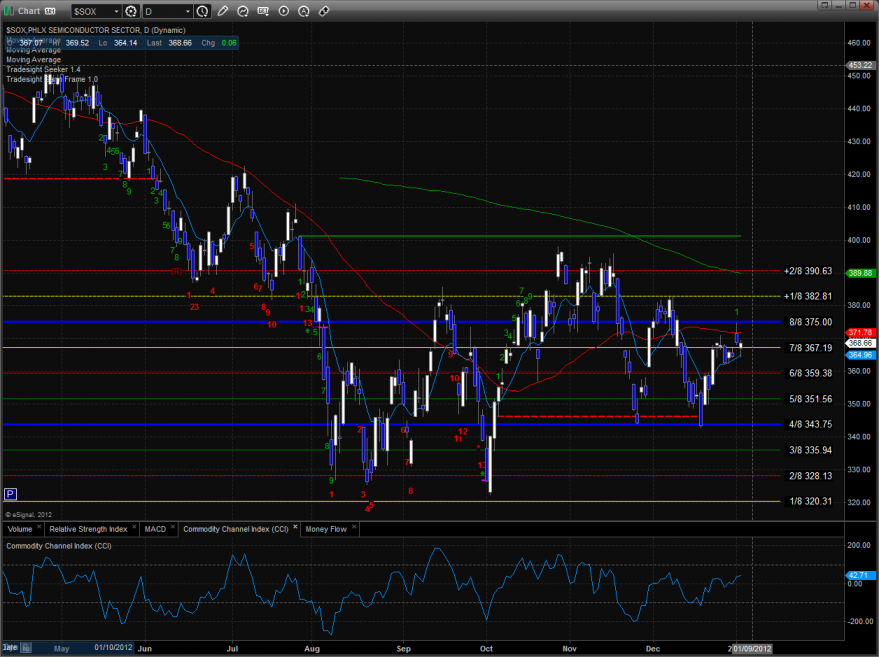Click the +2/8 390.63 level label

tap(808, 271)
